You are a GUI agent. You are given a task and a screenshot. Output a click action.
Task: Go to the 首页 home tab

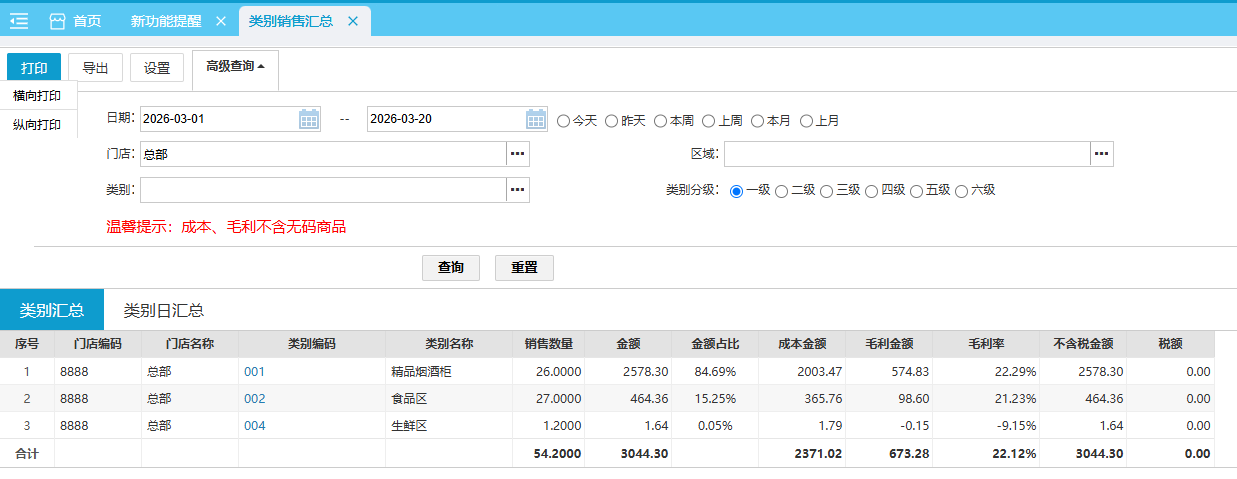click(x=75, y=21)
